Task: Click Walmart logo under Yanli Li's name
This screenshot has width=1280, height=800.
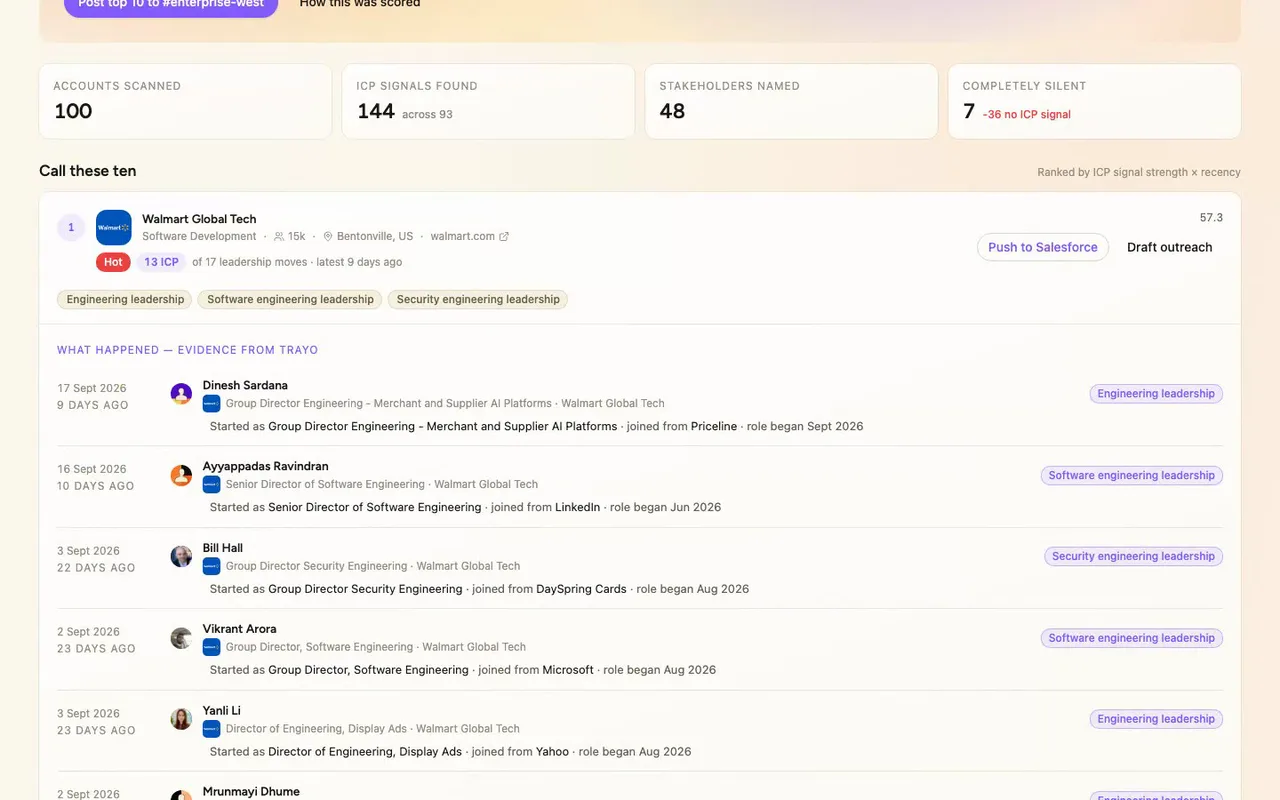Action: coord(211,729)
